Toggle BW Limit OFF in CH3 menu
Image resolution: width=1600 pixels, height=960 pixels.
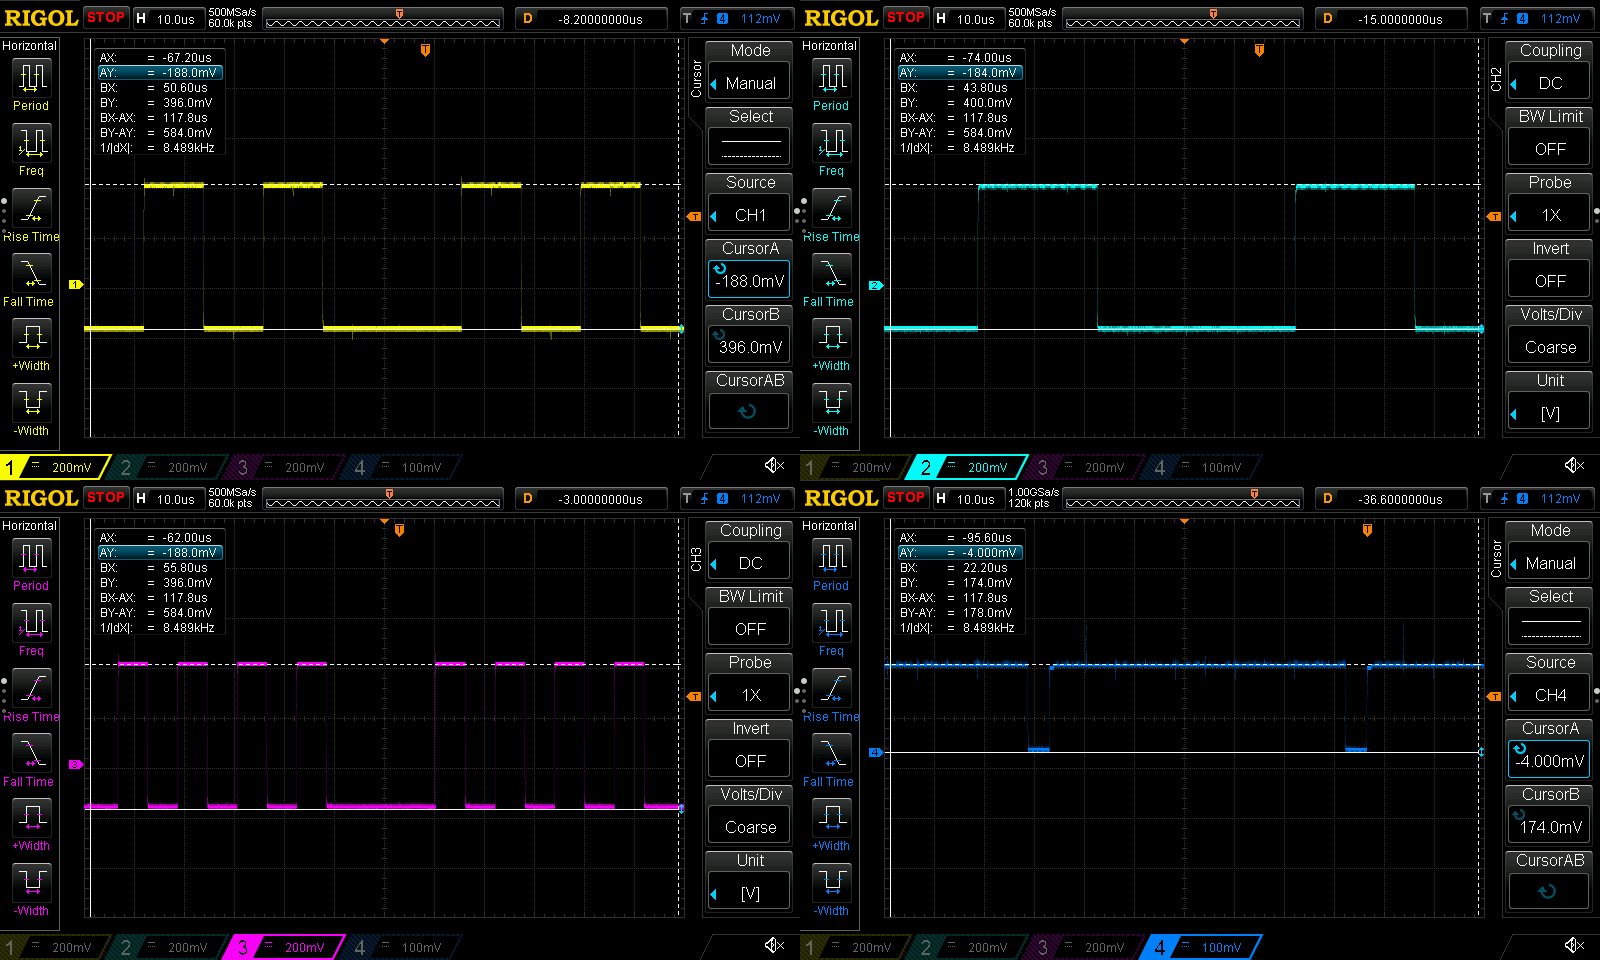(749, 616)
